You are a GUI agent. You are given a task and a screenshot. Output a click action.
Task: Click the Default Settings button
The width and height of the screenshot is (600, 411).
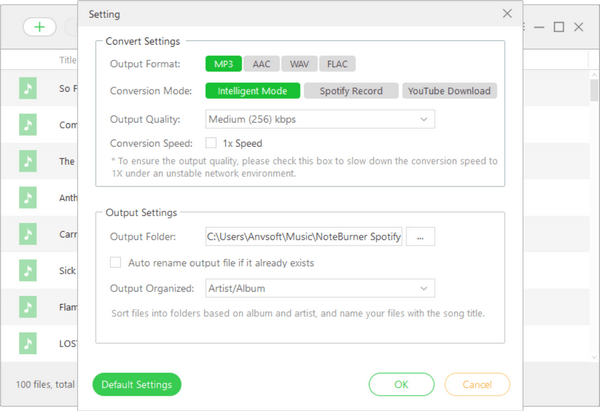(137, 384)
